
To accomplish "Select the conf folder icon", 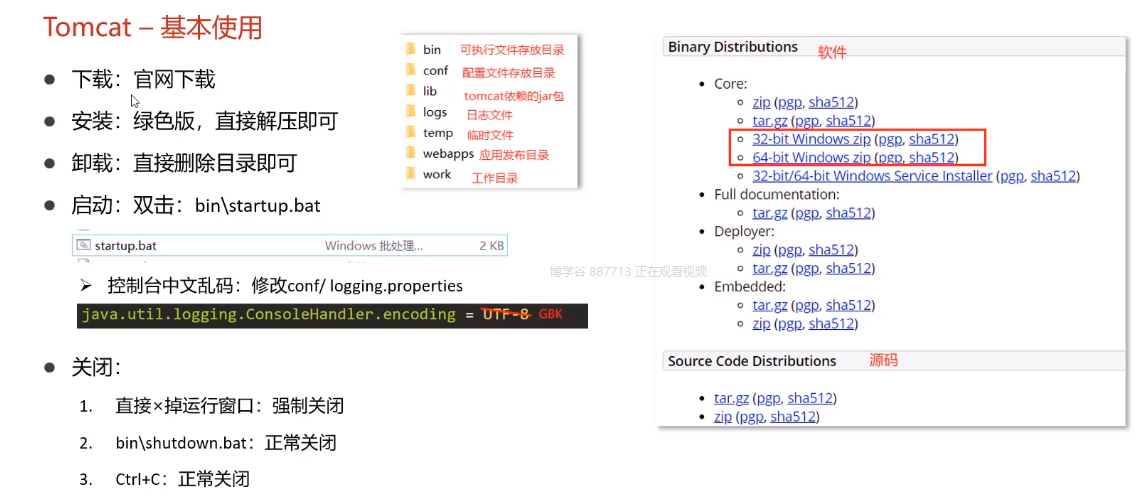I will click(409, 70).
